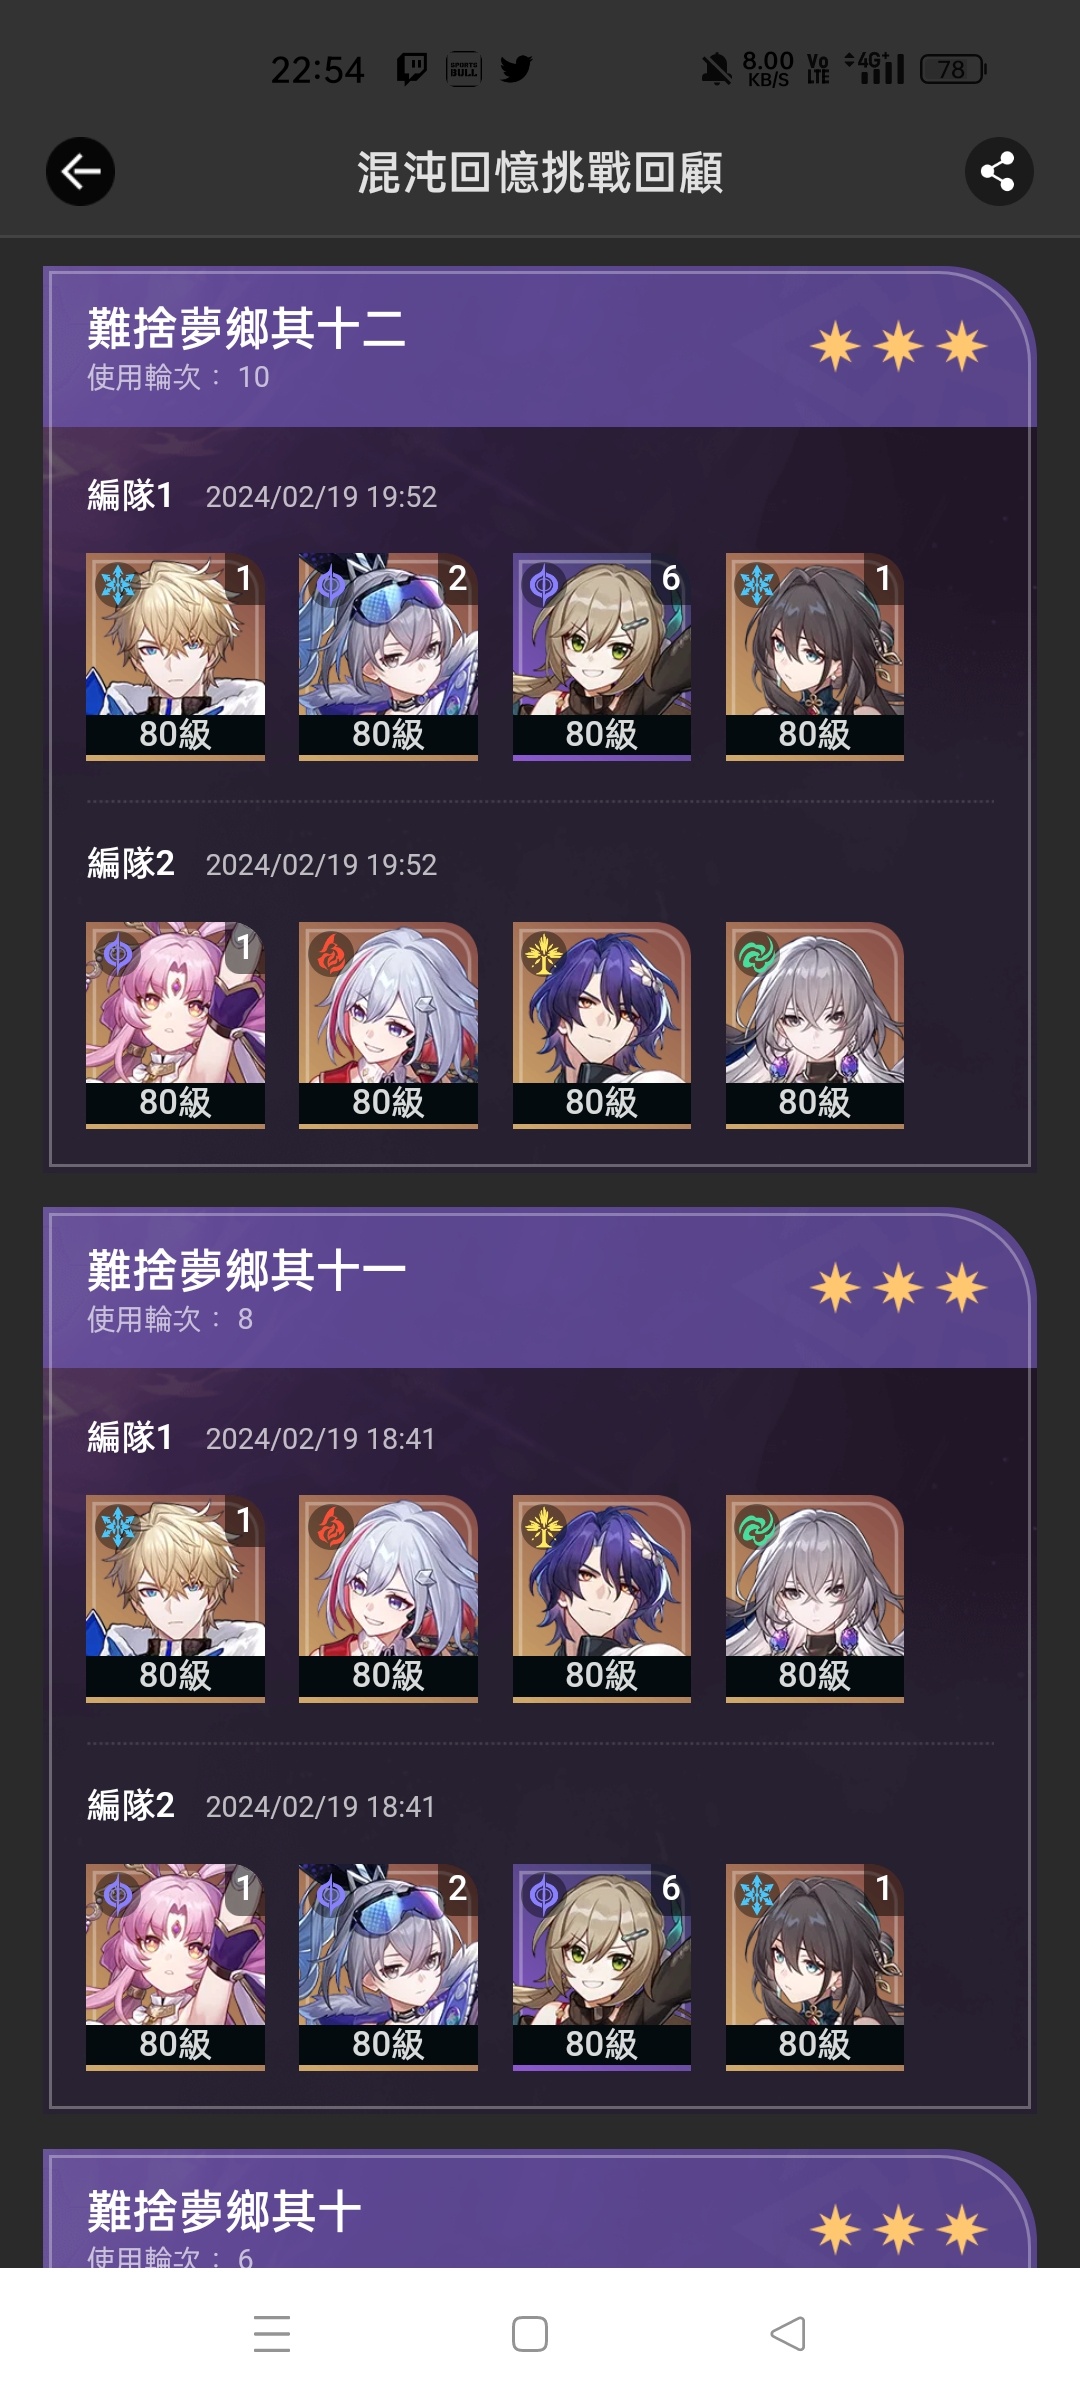Tap the Android home square button
The height and width of the screenshot is (2400, 1080).
click(530, 2334)
